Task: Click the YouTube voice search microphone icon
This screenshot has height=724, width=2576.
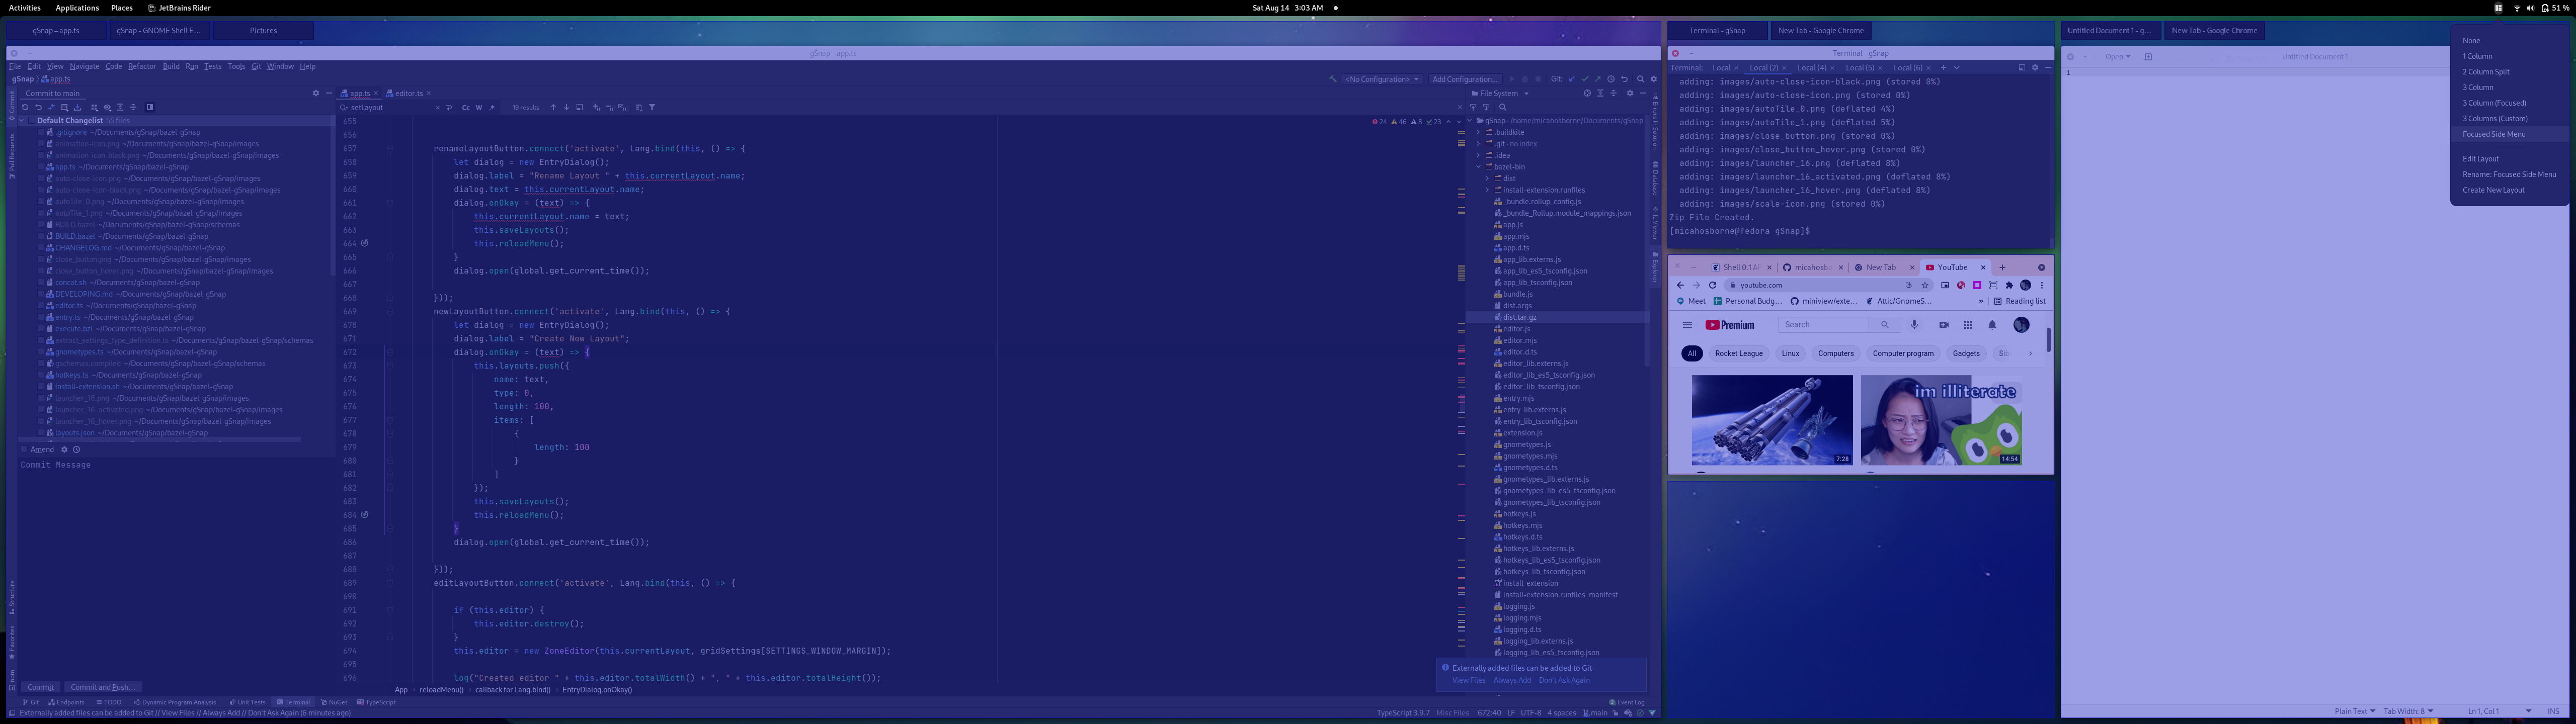Action: [x=1914, y=325]
